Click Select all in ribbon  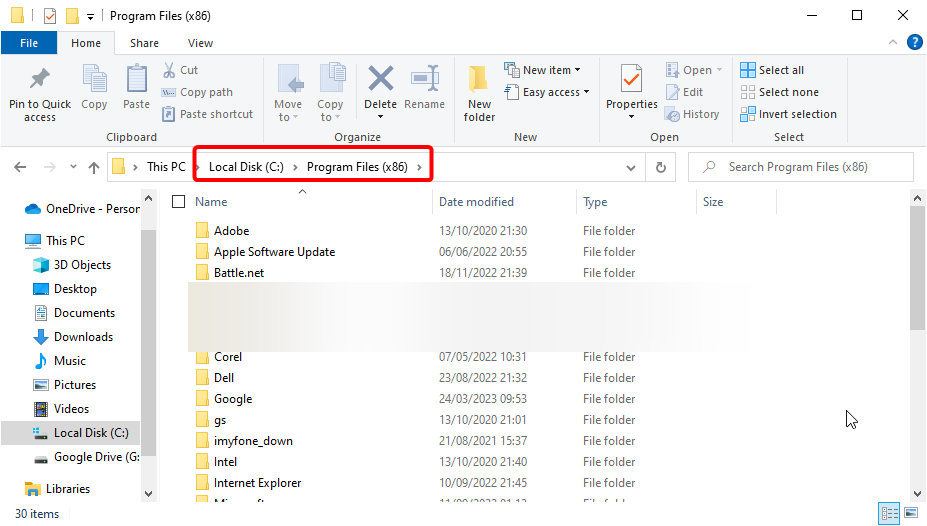click(772, 70)
